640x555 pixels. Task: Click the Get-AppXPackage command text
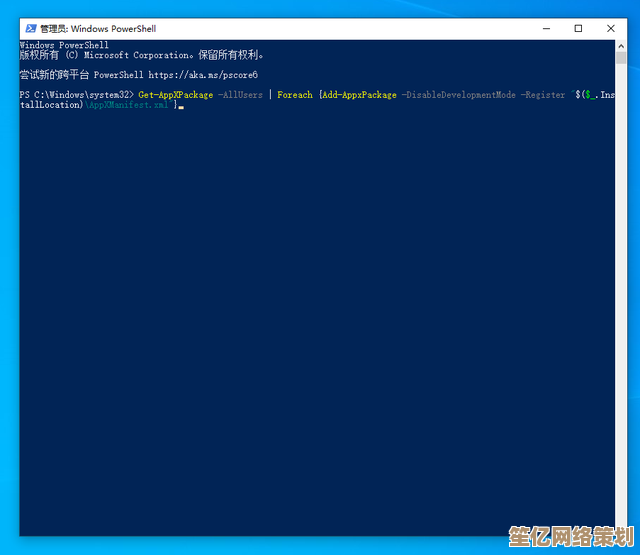(x=175, y=95)
